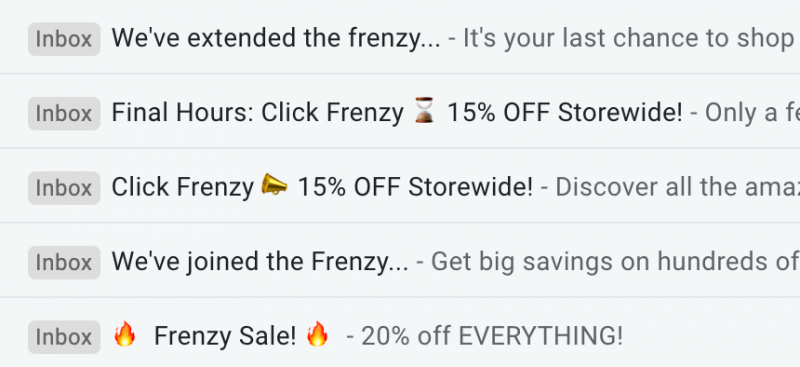Open "We've joined the Frenzy..." email

point(260,262)
